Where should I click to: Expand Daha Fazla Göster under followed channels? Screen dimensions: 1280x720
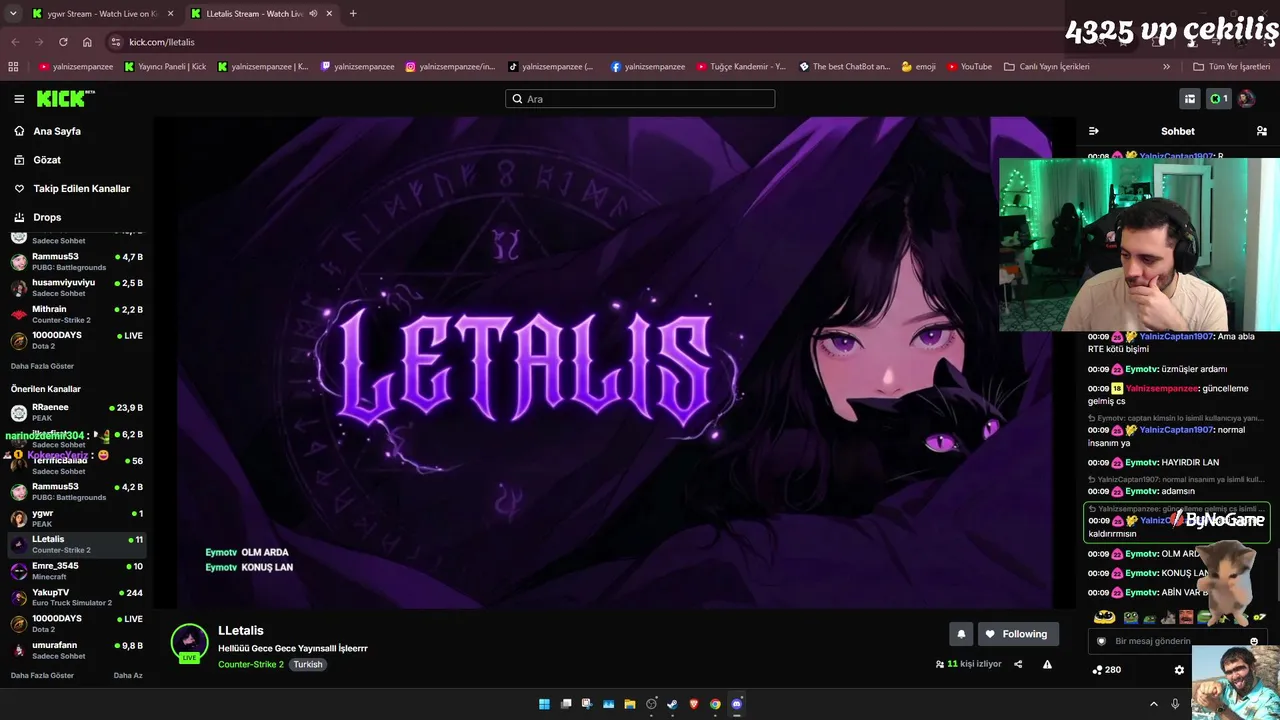(42, 366)
